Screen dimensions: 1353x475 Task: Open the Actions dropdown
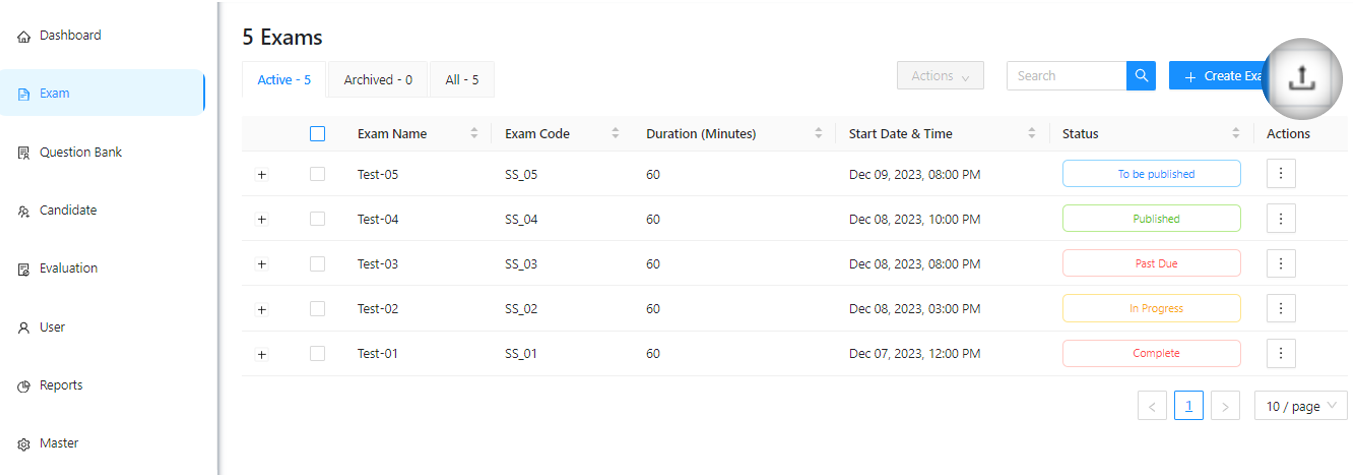click(940, 76)
